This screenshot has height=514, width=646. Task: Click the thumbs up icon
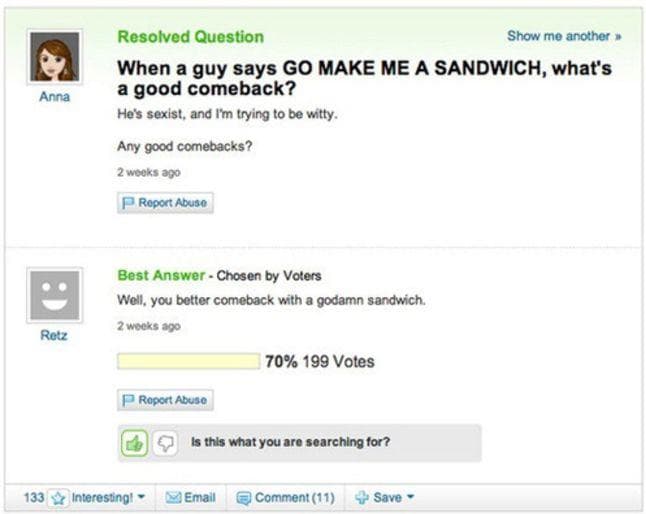point(133,442)
